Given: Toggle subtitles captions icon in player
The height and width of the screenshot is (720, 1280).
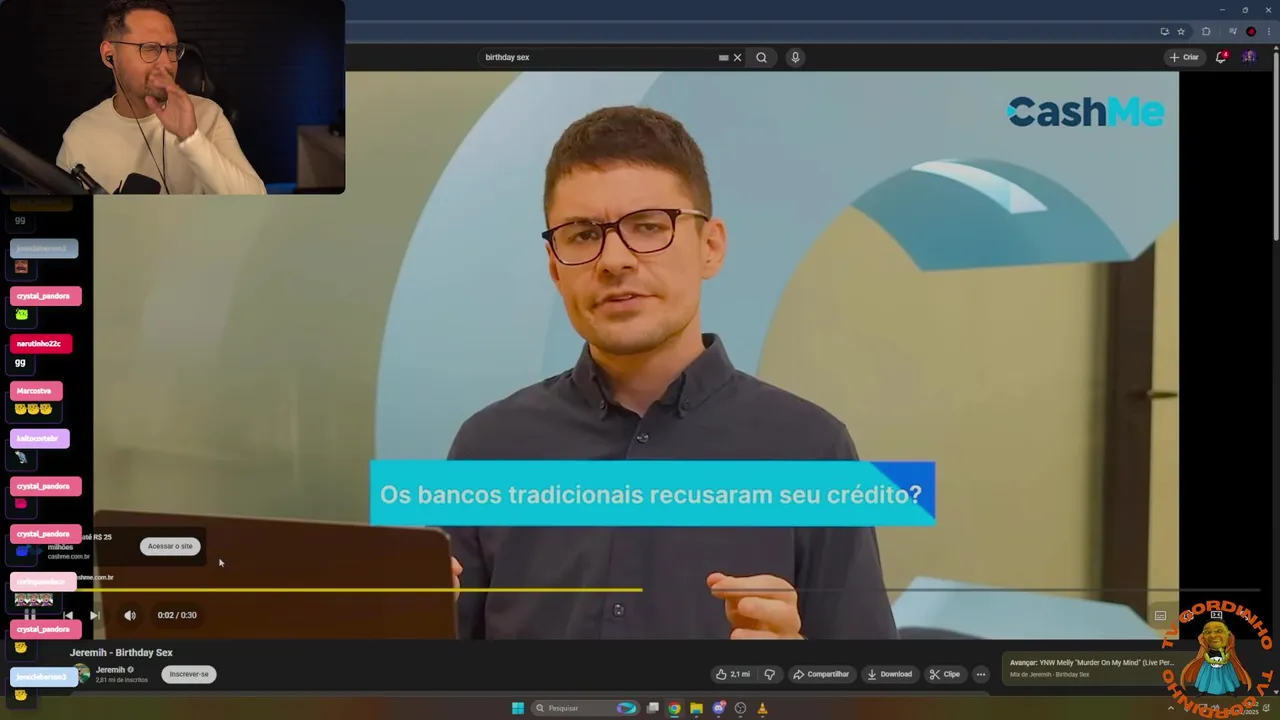Looking at the screenshot, I should [x=1160, y=615].
